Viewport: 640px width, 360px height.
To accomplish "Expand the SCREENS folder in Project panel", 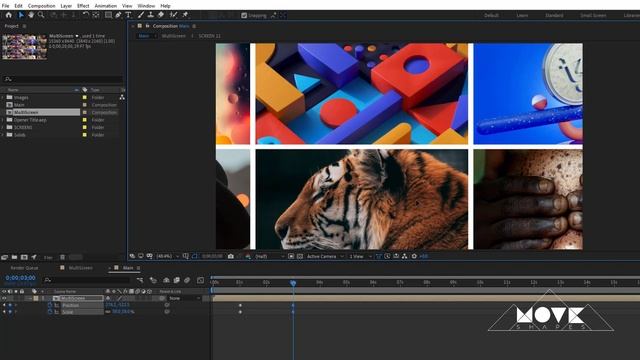I will coord(3,127).
